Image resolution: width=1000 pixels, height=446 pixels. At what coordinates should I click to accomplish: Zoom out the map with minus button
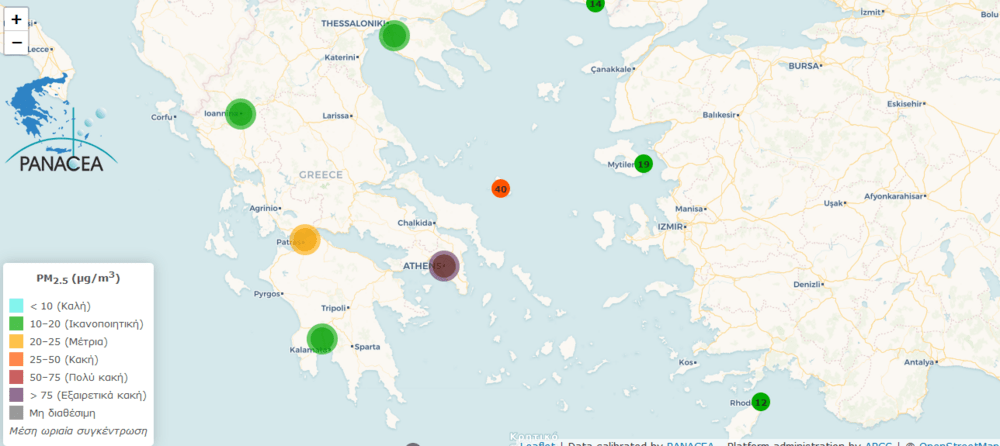pos(16,43)
